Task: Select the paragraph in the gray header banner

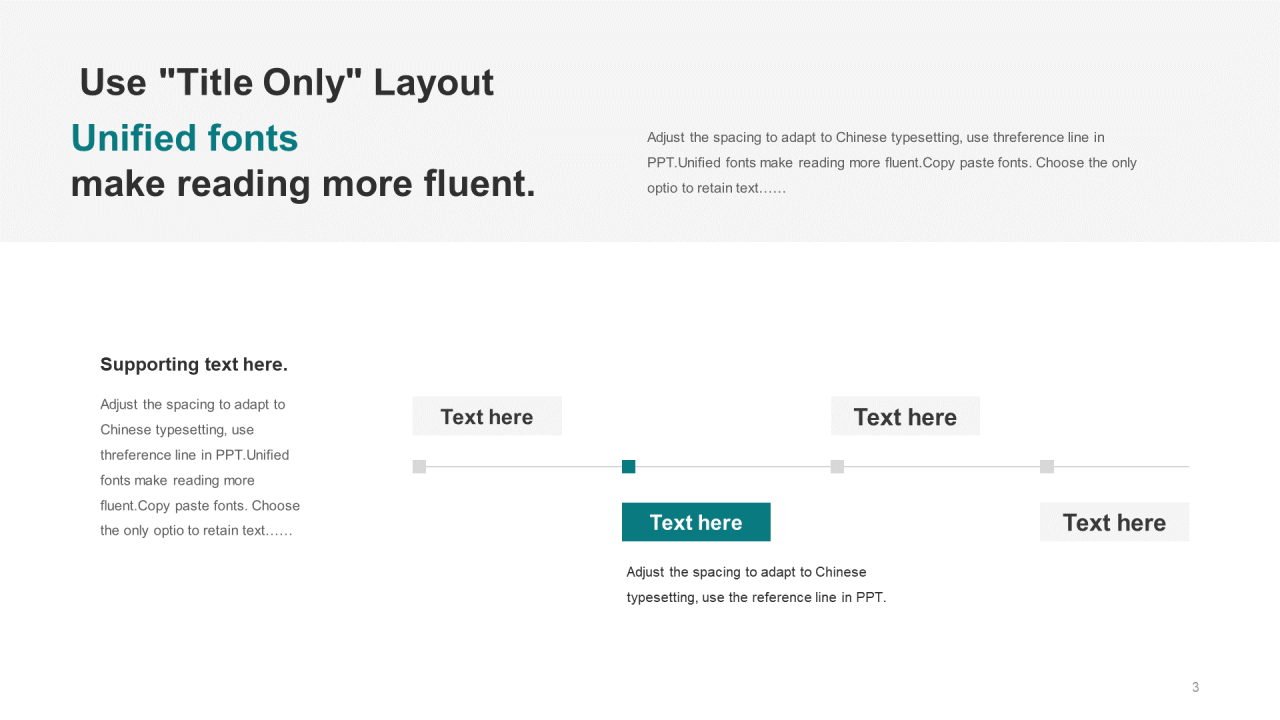Action: pyautogui.click(x=891, y=162)
